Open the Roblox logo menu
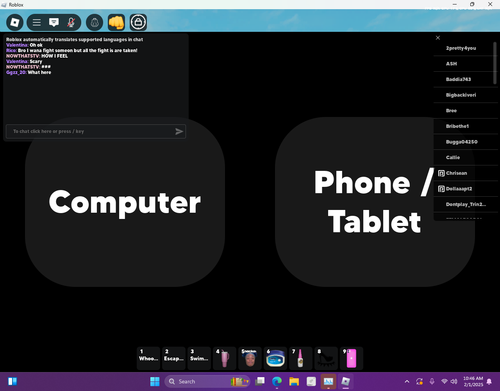Image resolution: width=500 pixels, height=391 pixels. click(x=15, y=22)
